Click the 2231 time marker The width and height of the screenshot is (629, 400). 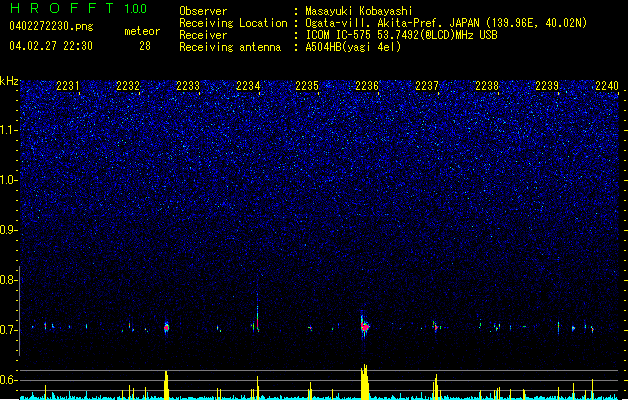(67, 86)
